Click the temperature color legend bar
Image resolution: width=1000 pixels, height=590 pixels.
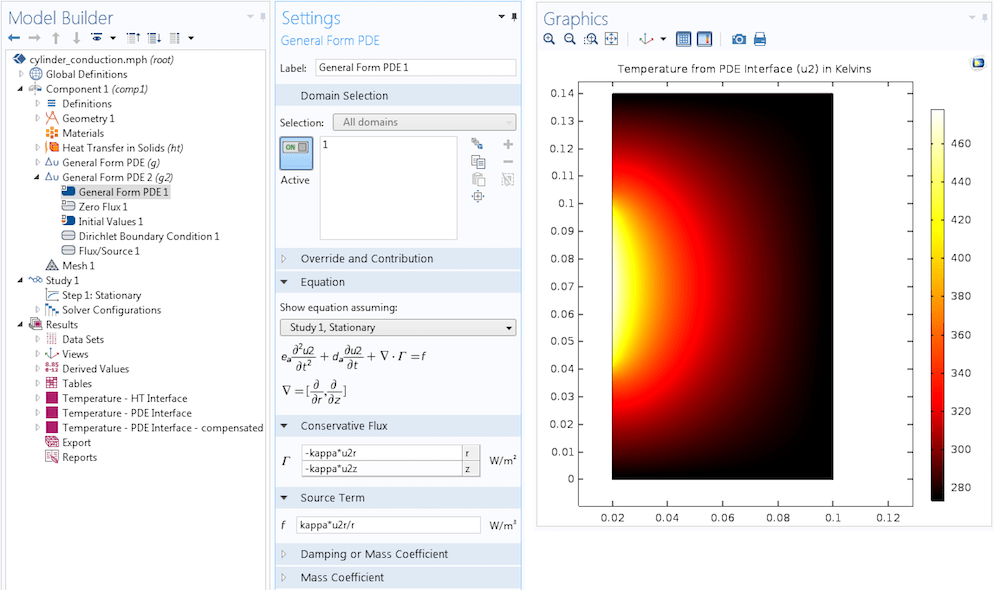pyautogui.click(x=937, y=305)
